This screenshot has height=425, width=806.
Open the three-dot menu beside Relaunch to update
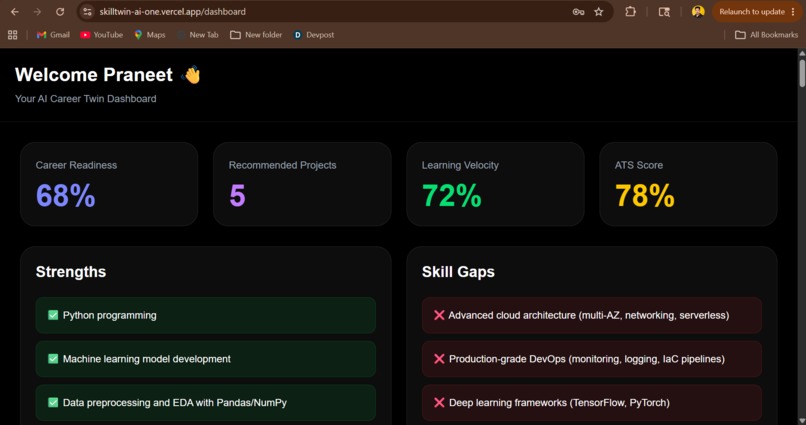793,11
